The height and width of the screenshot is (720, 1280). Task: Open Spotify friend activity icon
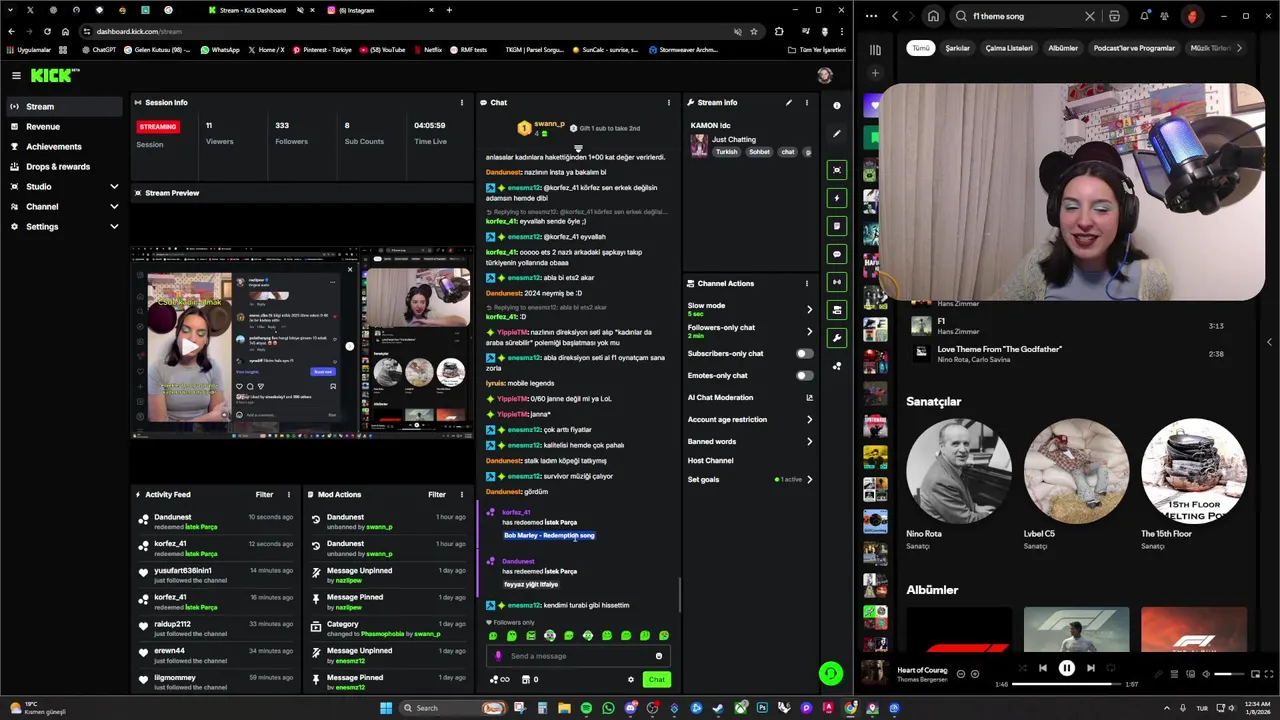[1165, 16]
